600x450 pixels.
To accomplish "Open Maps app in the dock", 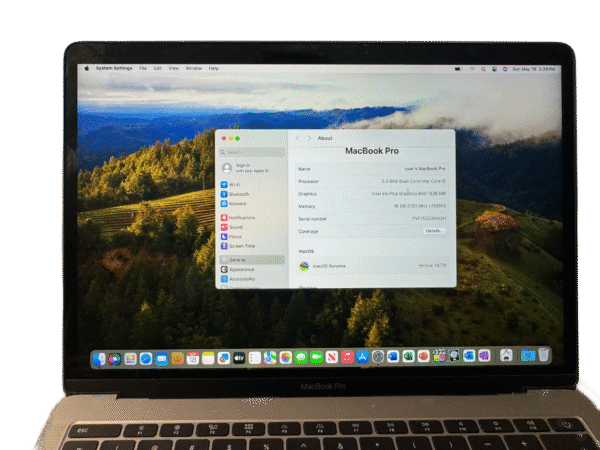I will point(270,358).
